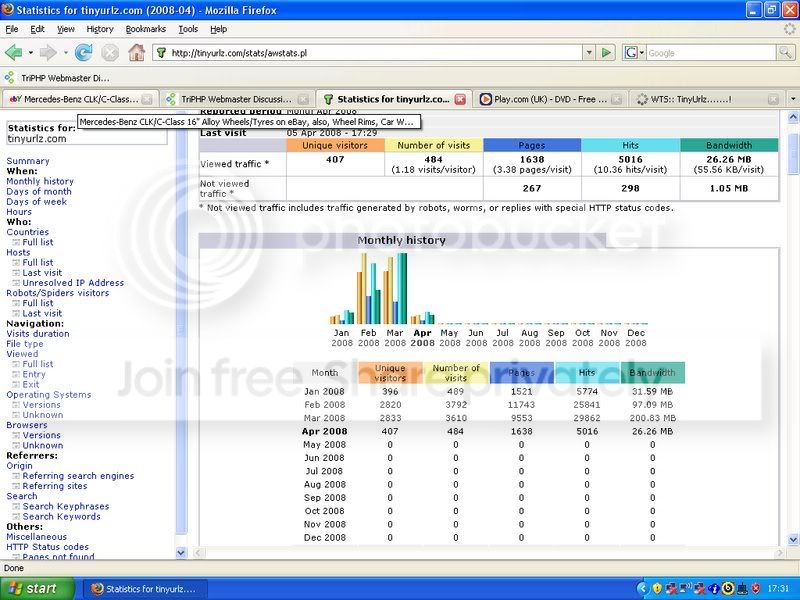Open the Countries report link
Screen dimensions: 800x600
(x=28, y=232)
